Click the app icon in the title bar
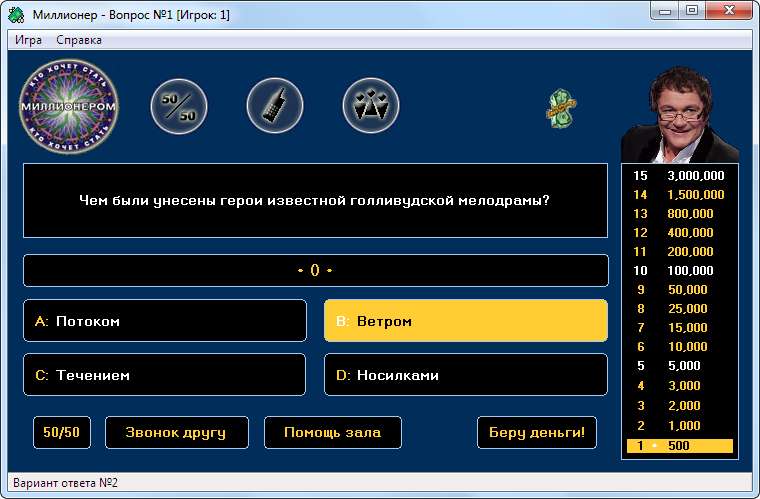The image size is (760, 499). click(16, 15)
